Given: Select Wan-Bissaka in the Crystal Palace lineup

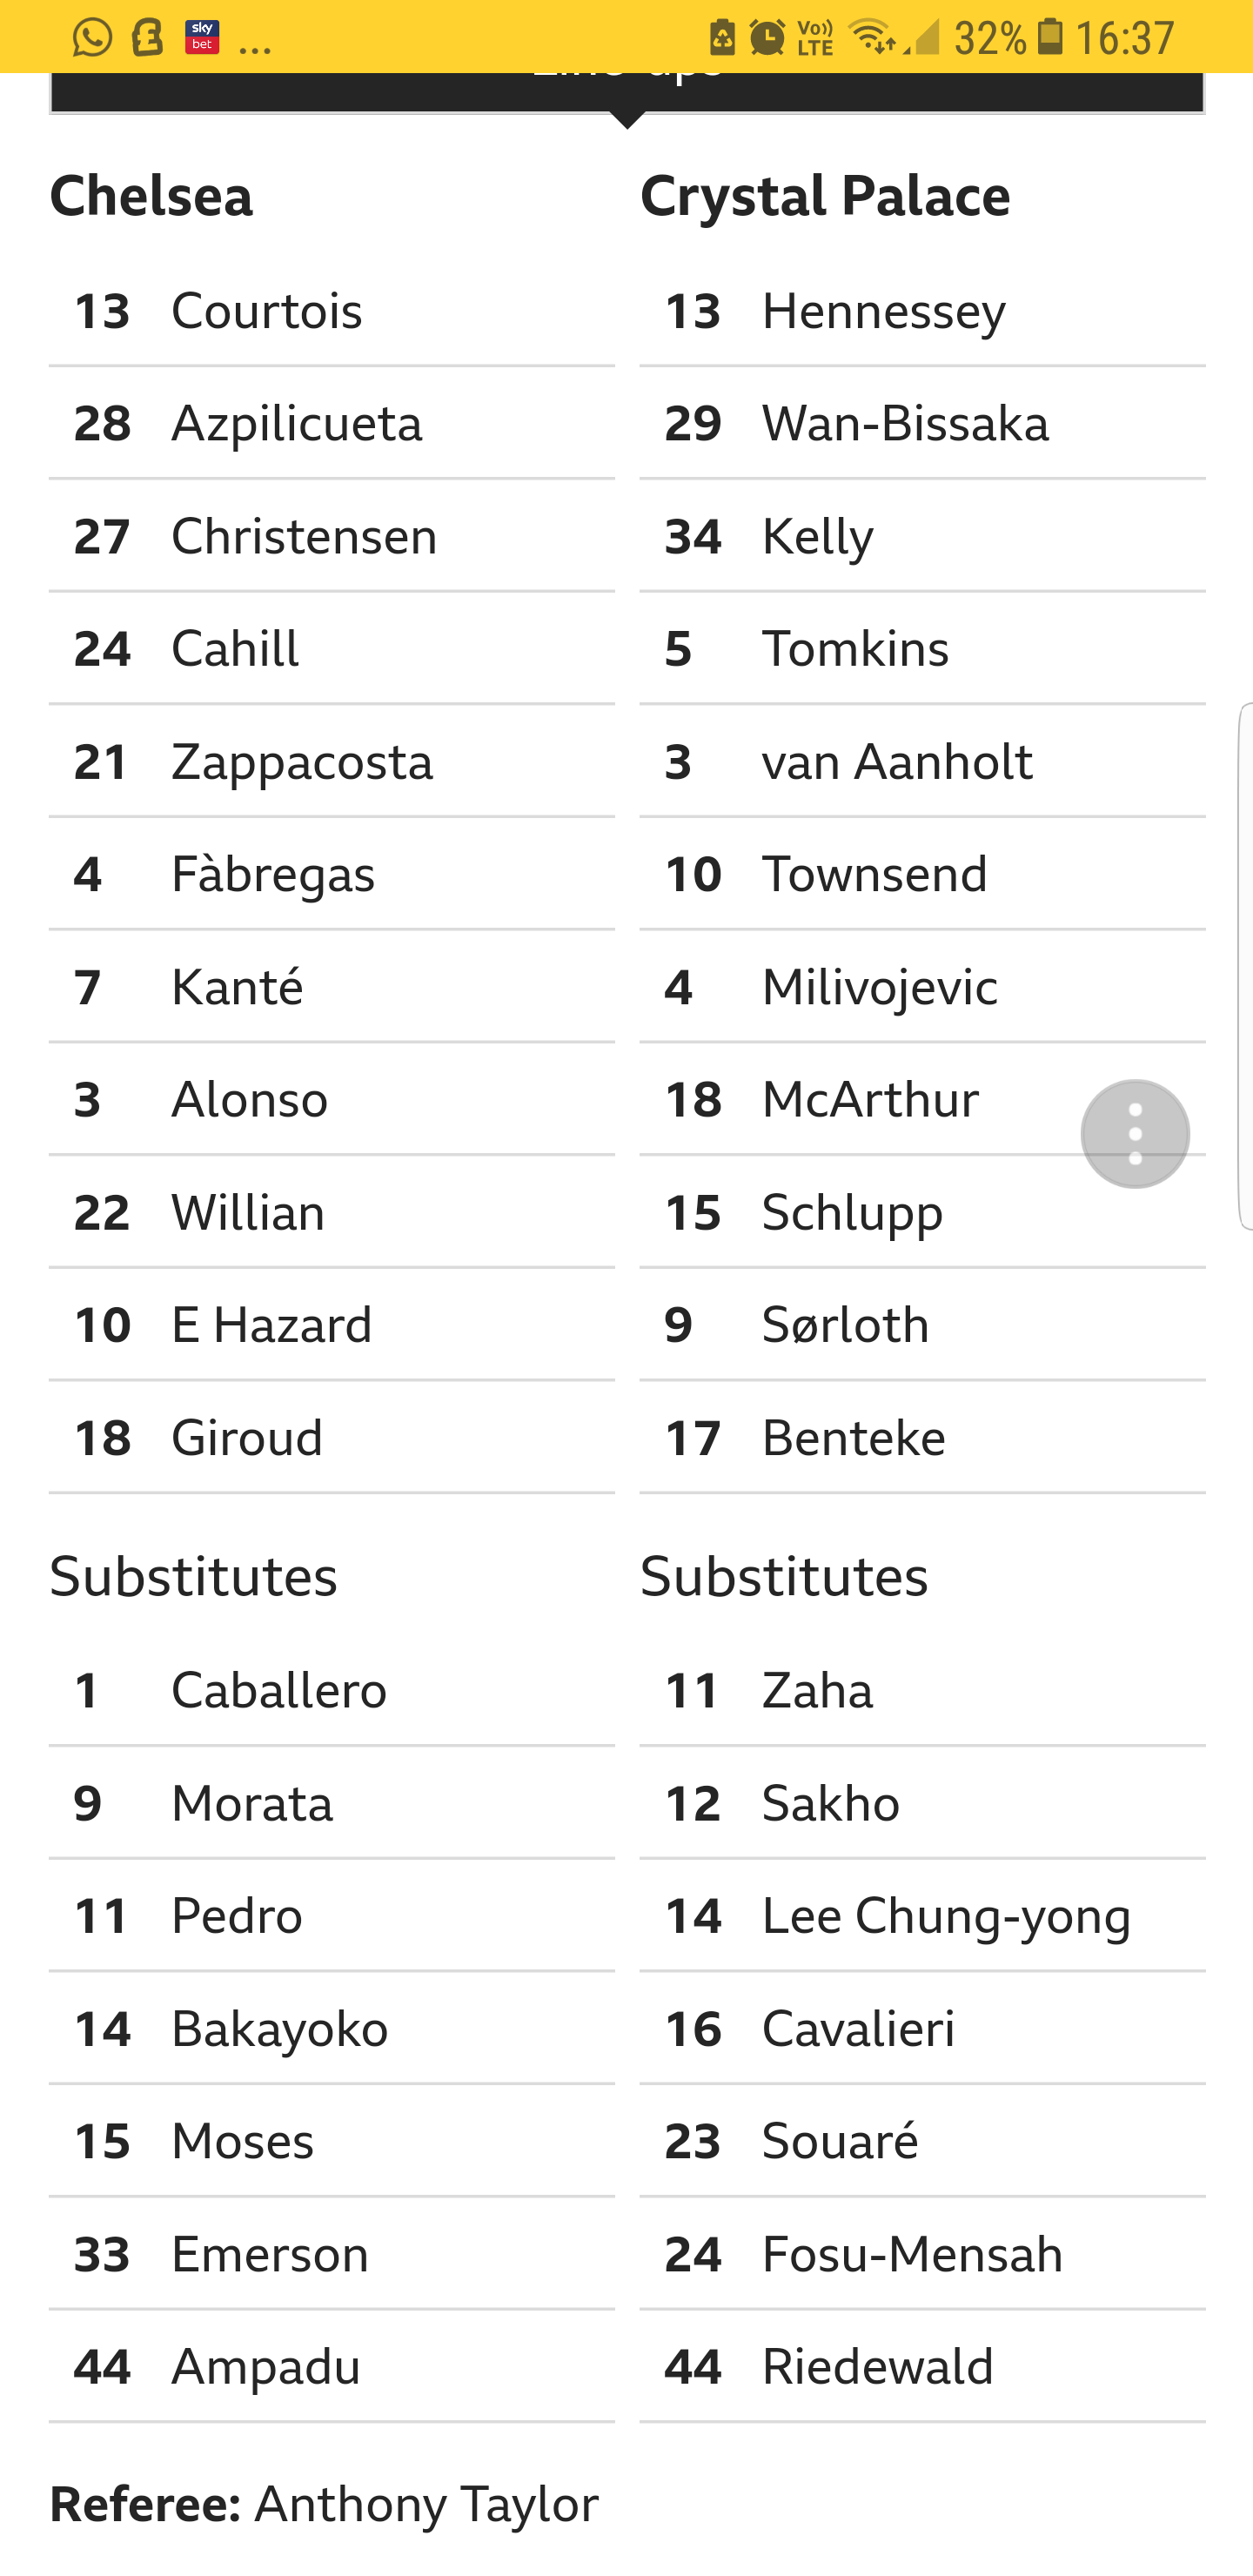Looking at the screenshot, I should pos(905,424).
